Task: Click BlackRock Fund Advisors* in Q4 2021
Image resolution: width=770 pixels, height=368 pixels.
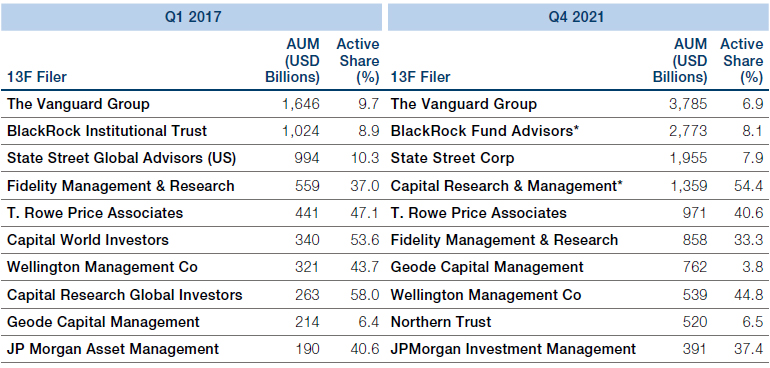Action: (x=485, y=131)
